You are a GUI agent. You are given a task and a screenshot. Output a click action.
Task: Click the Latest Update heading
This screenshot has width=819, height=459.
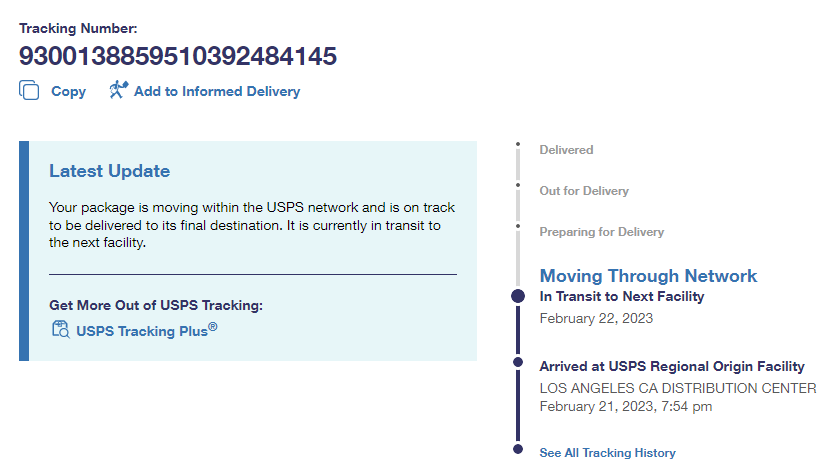click(109, 171)
